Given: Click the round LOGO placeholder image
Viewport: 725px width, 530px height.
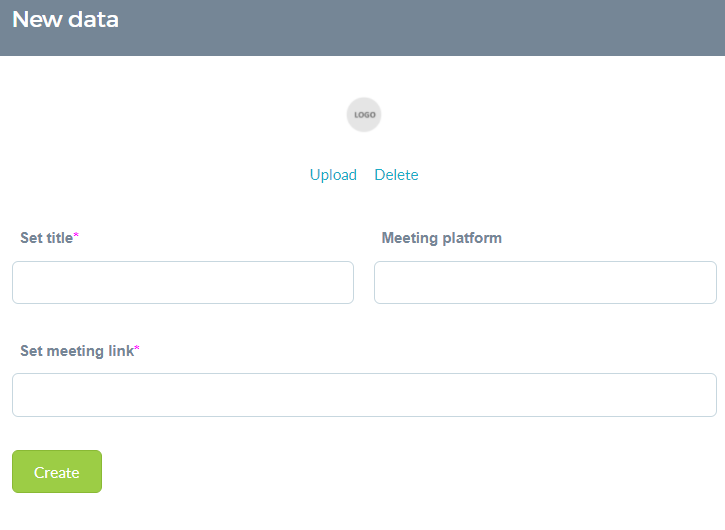Looking at the screenshot, I should click(x=364, y=115).
